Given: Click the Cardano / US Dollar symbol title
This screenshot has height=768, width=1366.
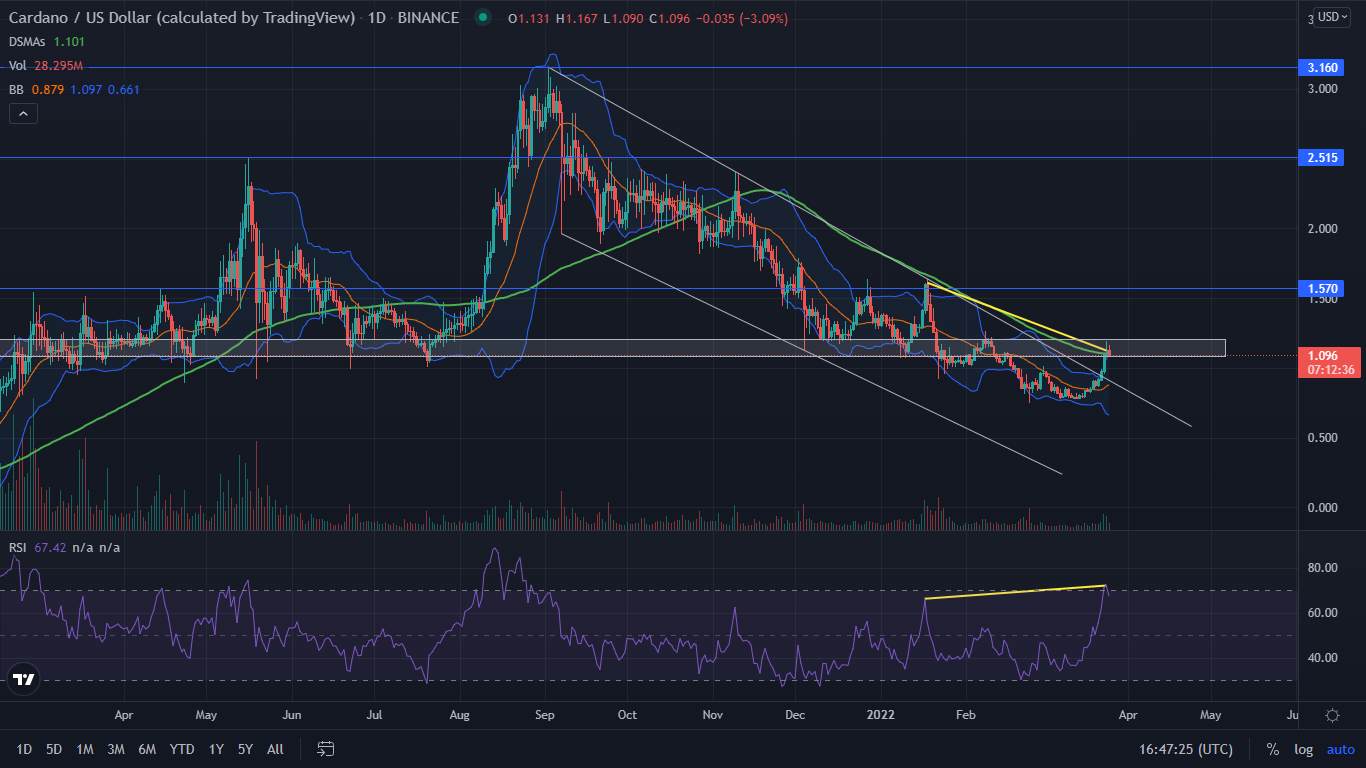Looking at the screenshot, I should pyautogui.click(x=182, y=18).
